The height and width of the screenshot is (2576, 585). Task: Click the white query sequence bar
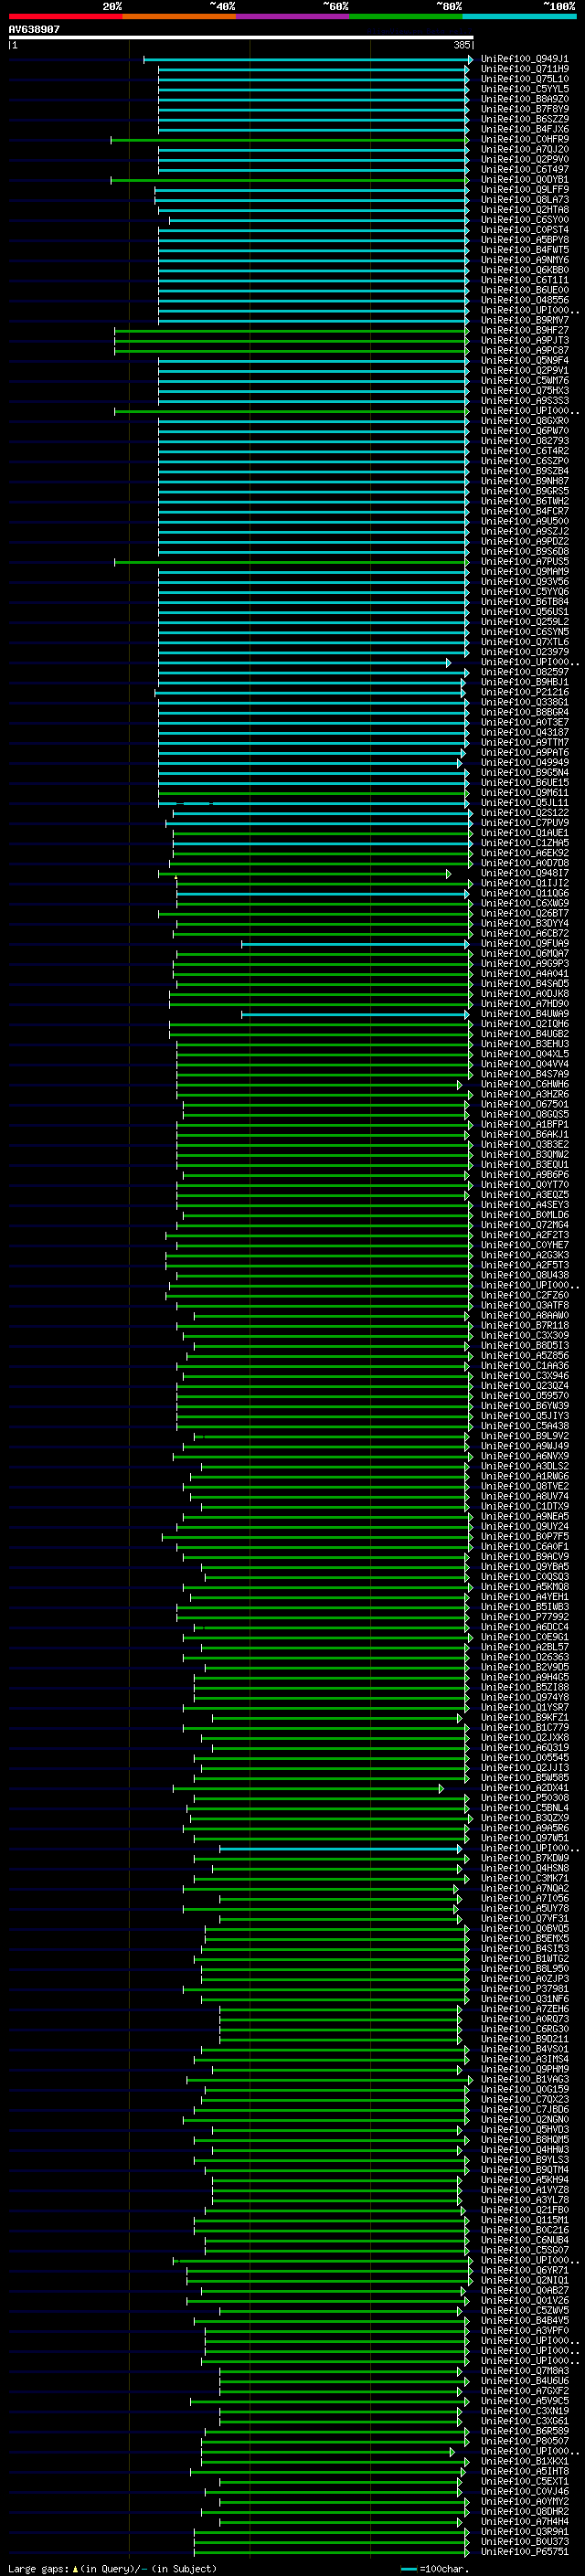point(241,38)
